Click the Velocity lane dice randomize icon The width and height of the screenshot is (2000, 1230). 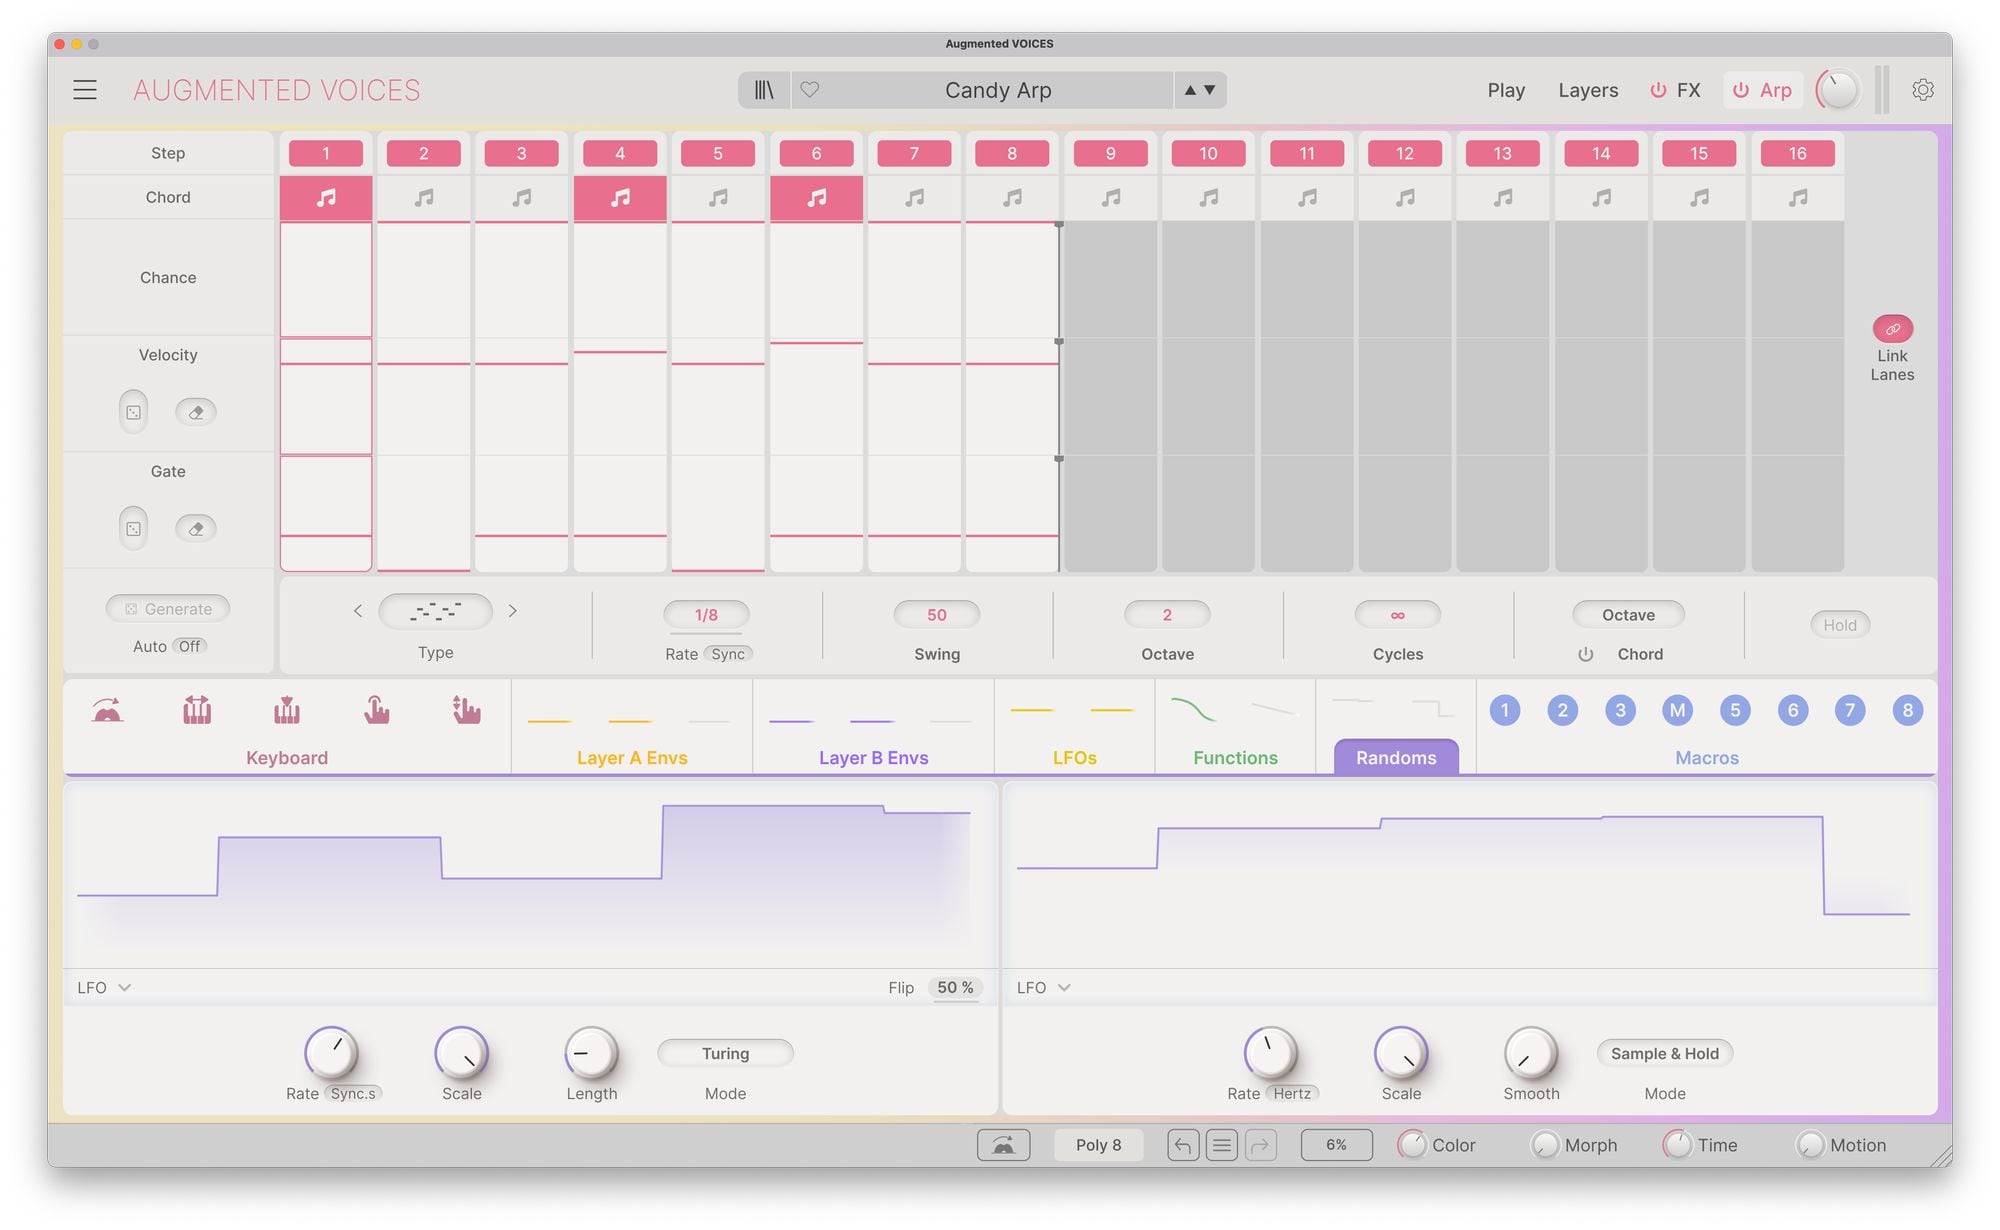pyautogui.click(x=133, y=412)
